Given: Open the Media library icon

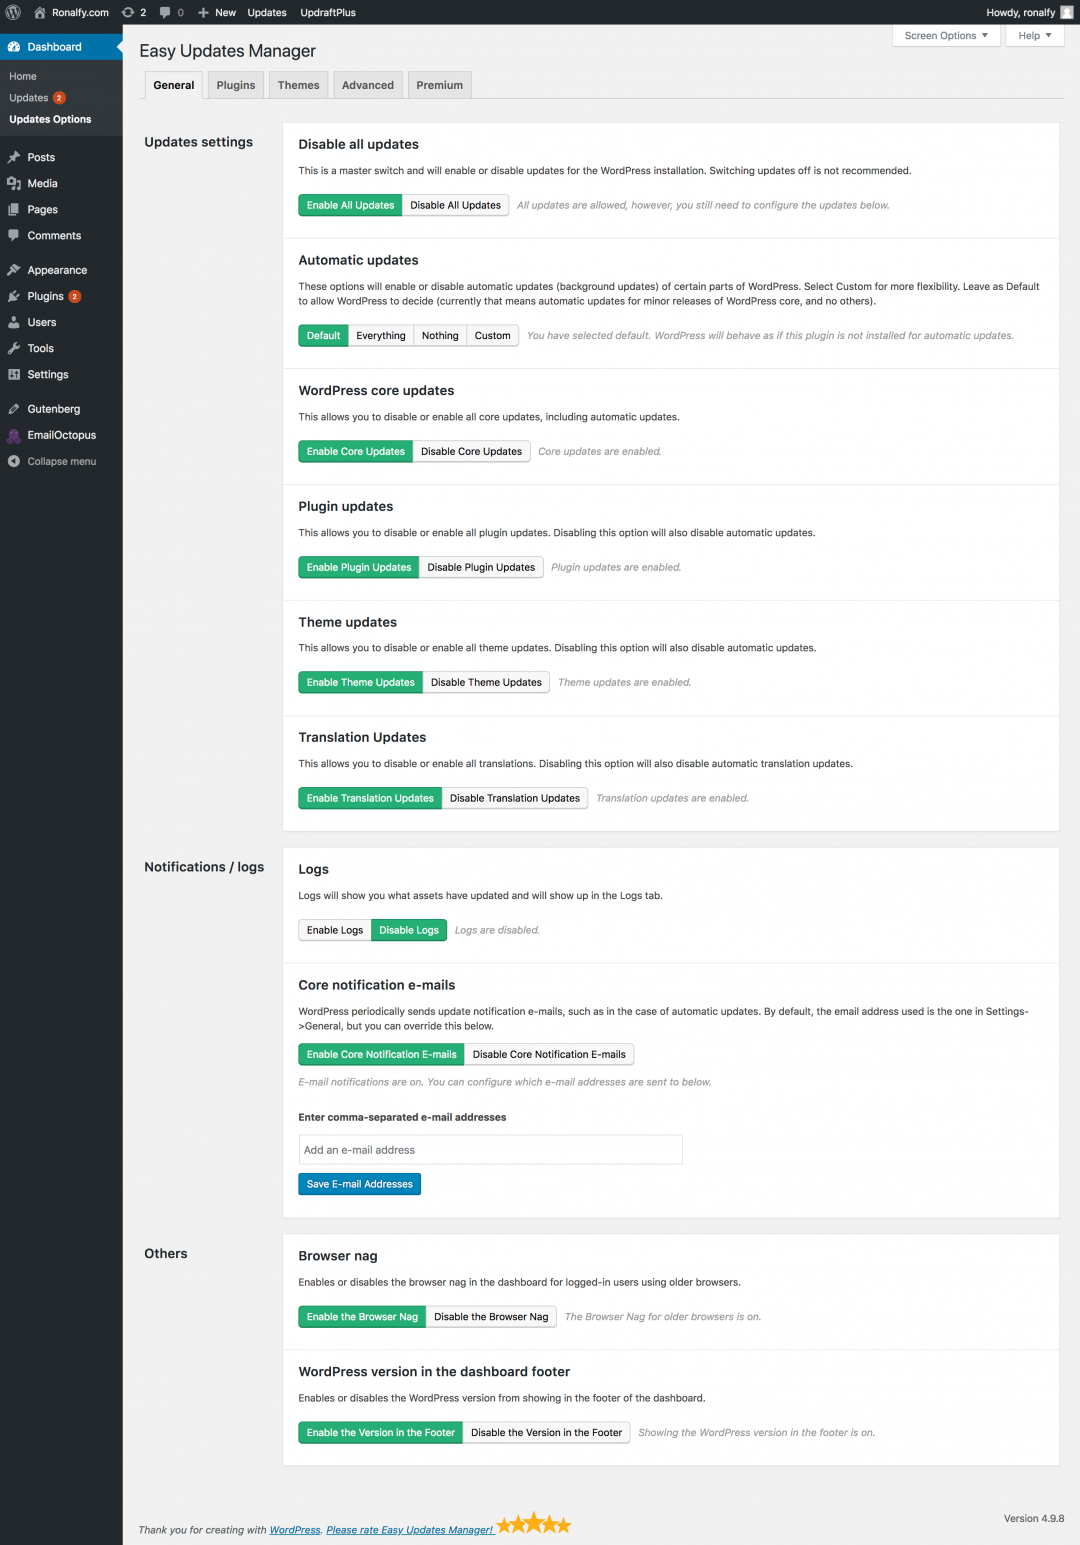Looking at the screenshot, I should [x=16, y=183].
